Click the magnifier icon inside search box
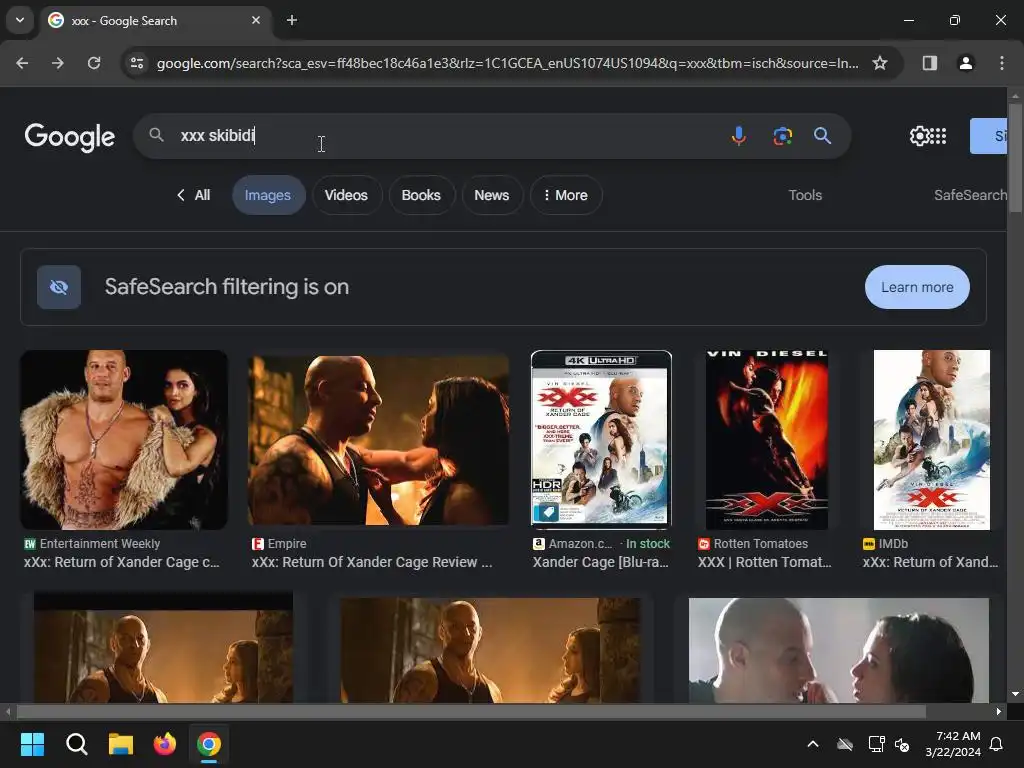 coord(156,135)
